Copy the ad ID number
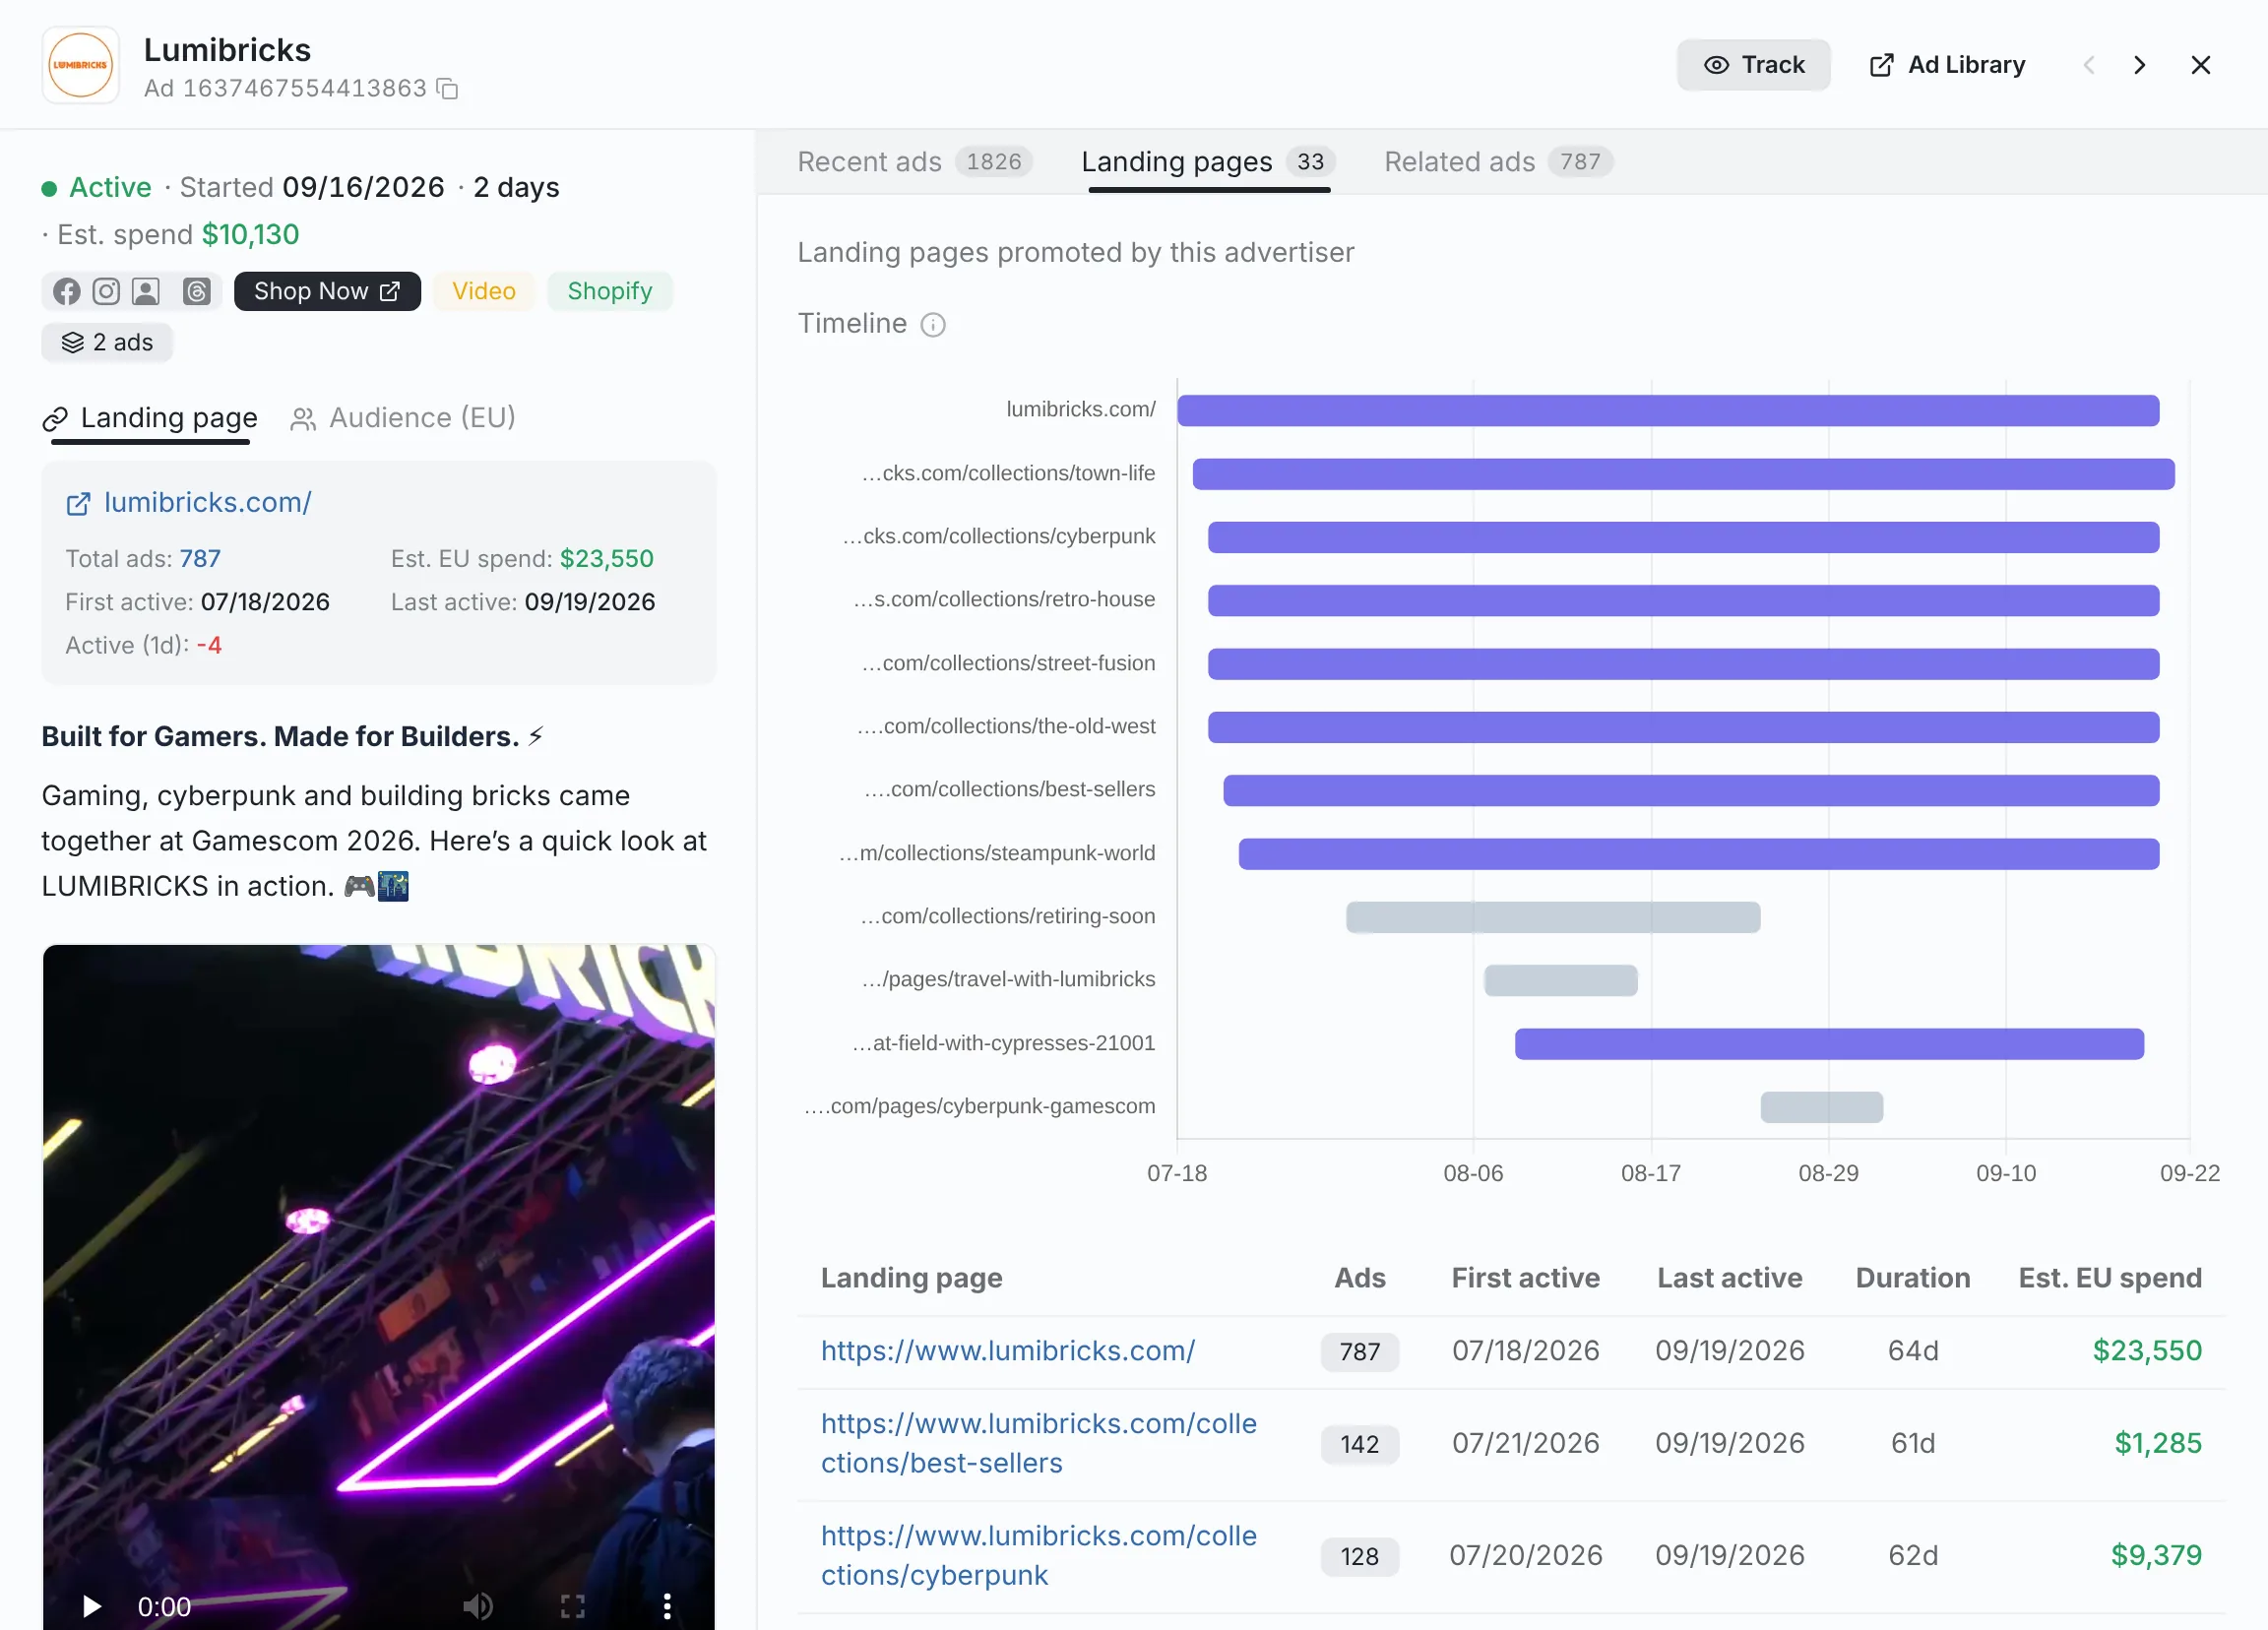The height and width of the screenshot is (1630, 2268). pos(448,89)
